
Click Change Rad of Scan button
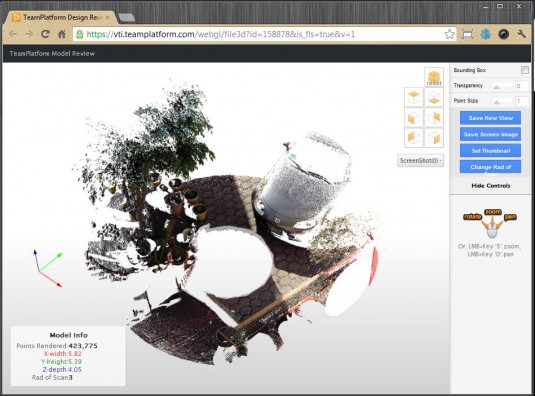coord(490,167)
